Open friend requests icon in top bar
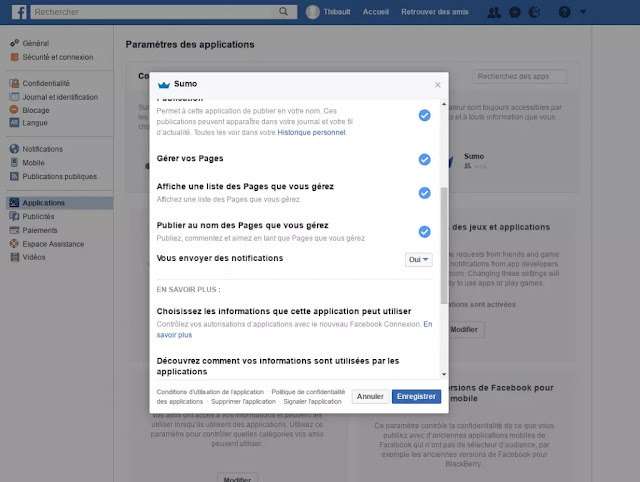 494,12
